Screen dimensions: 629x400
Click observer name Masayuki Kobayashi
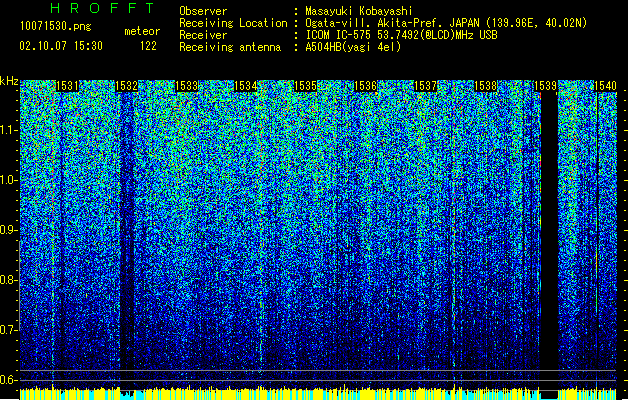359,11
